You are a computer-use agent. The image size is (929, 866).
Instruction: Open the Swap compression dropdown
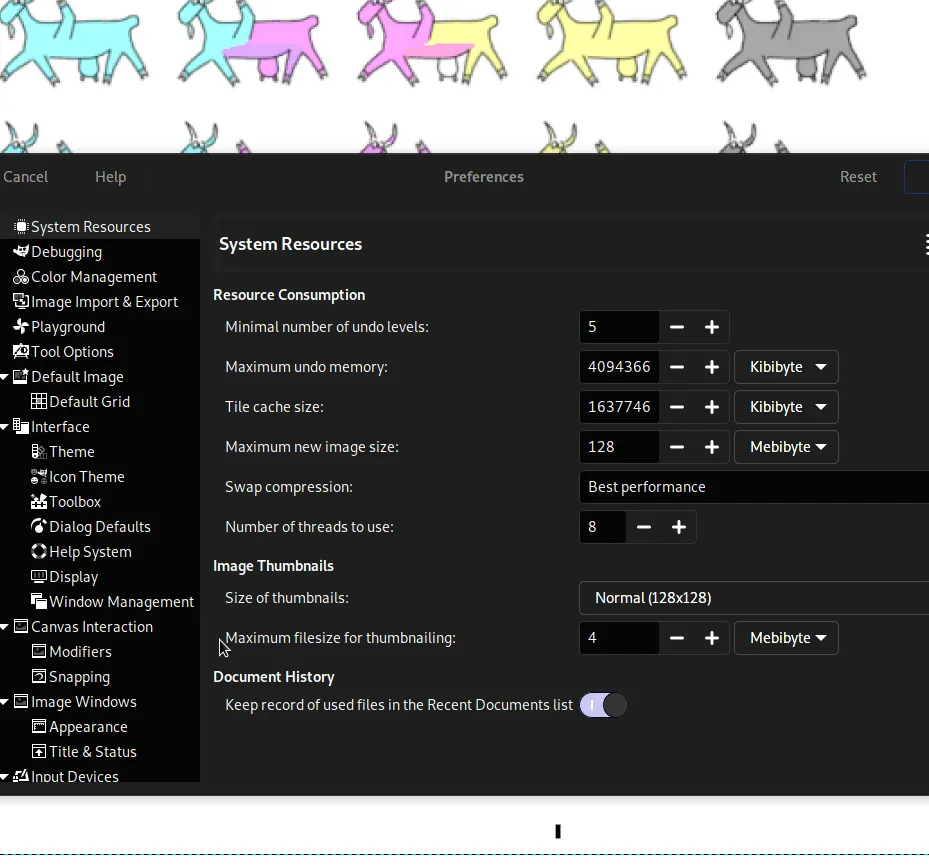pos(752,487)
